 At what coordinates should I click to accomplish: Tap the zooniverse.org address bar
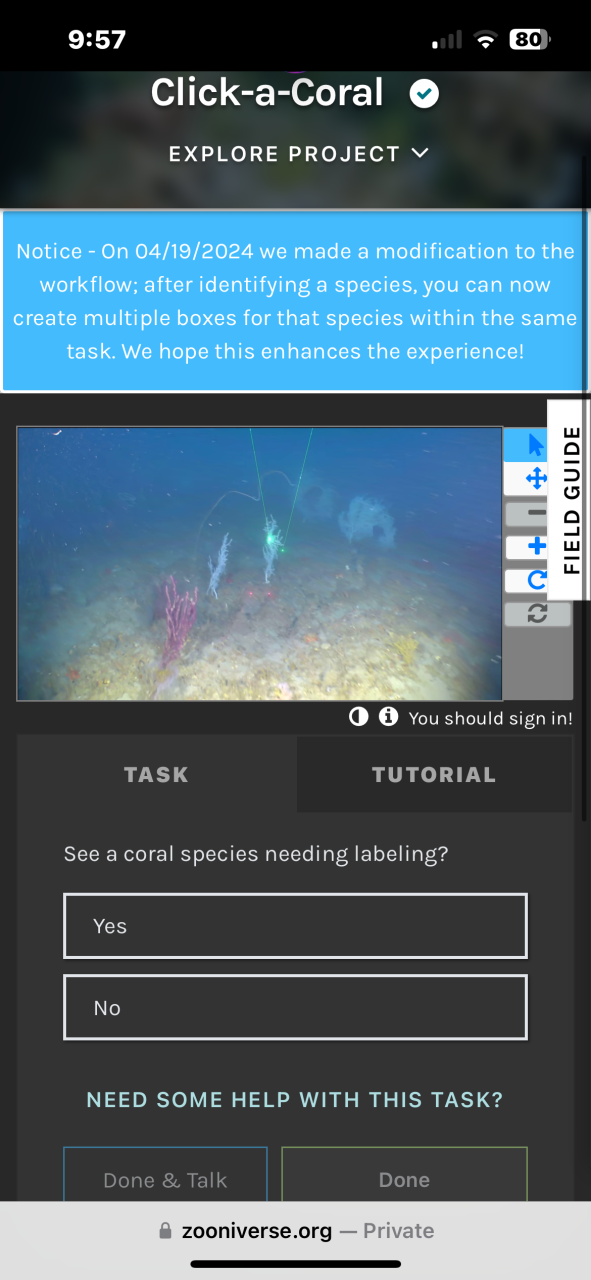(x=295, y=1231)
